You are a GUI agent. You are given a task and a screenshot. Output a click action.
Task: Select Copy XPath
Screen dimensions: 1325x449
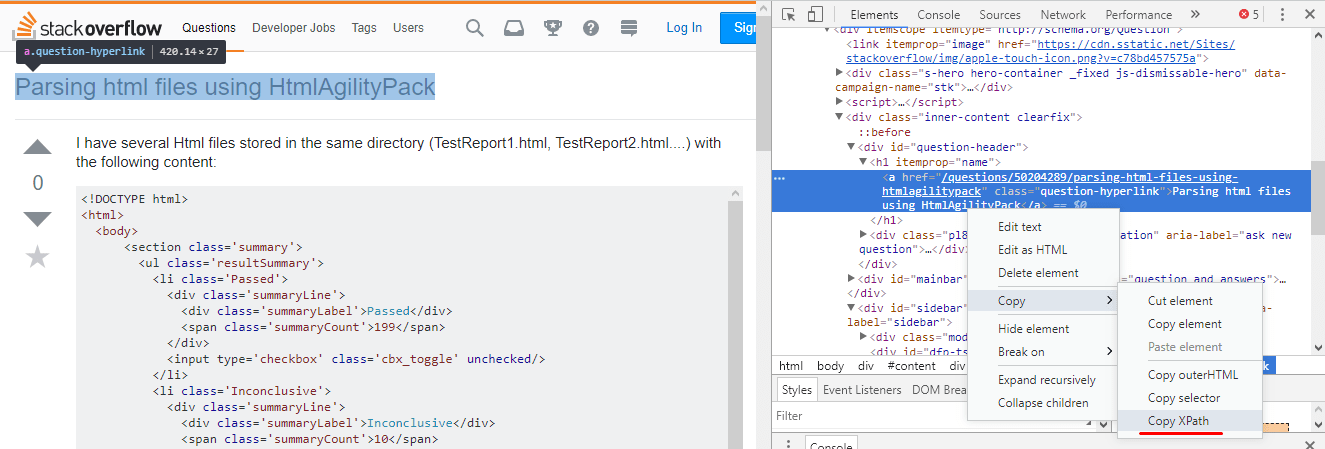[x=1178, y=421]
